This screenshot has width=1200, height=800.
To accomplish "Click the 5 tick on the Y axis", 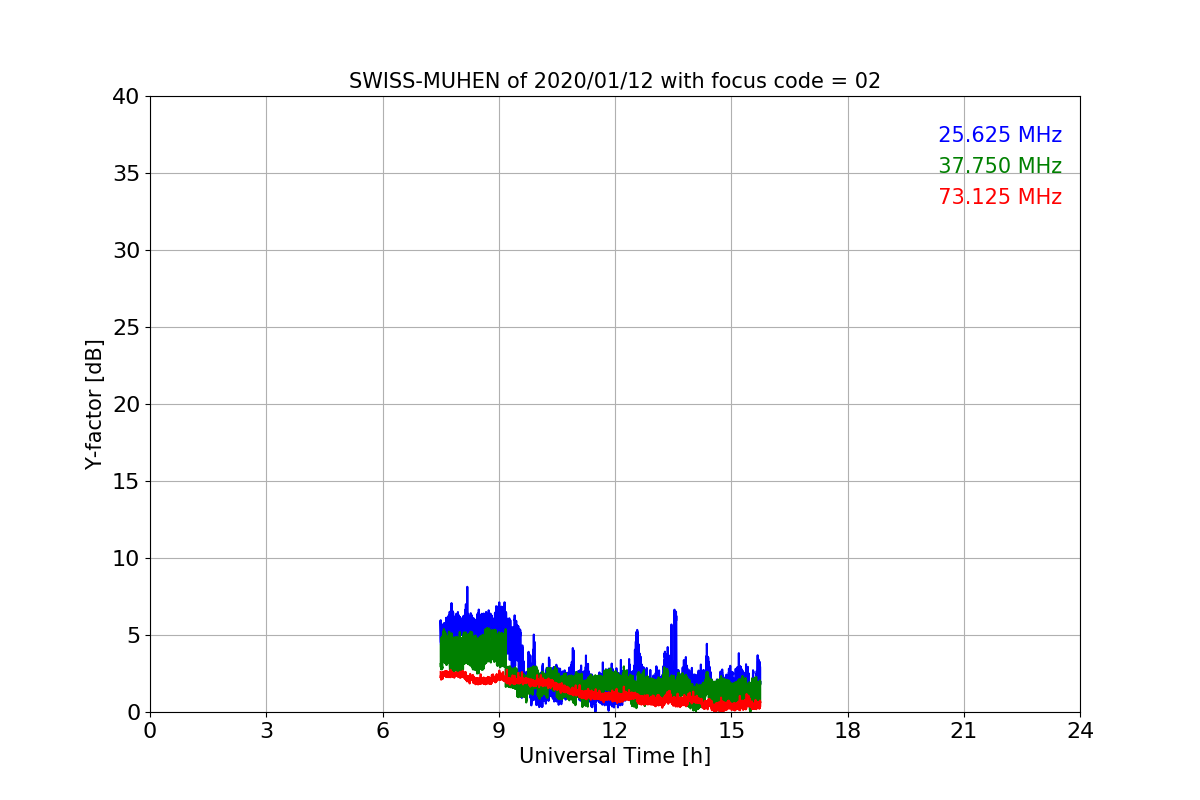I will 133,636.
